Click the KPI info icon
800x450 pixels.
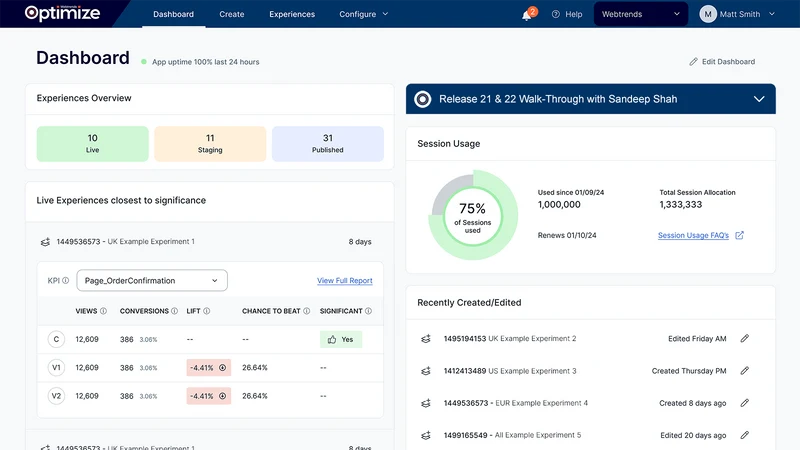tap(65, 281)
